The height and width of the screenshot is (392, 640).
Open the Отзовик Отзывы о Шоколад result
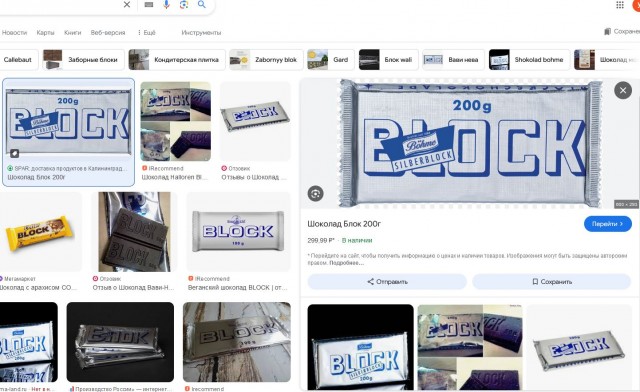coord(255,121)
